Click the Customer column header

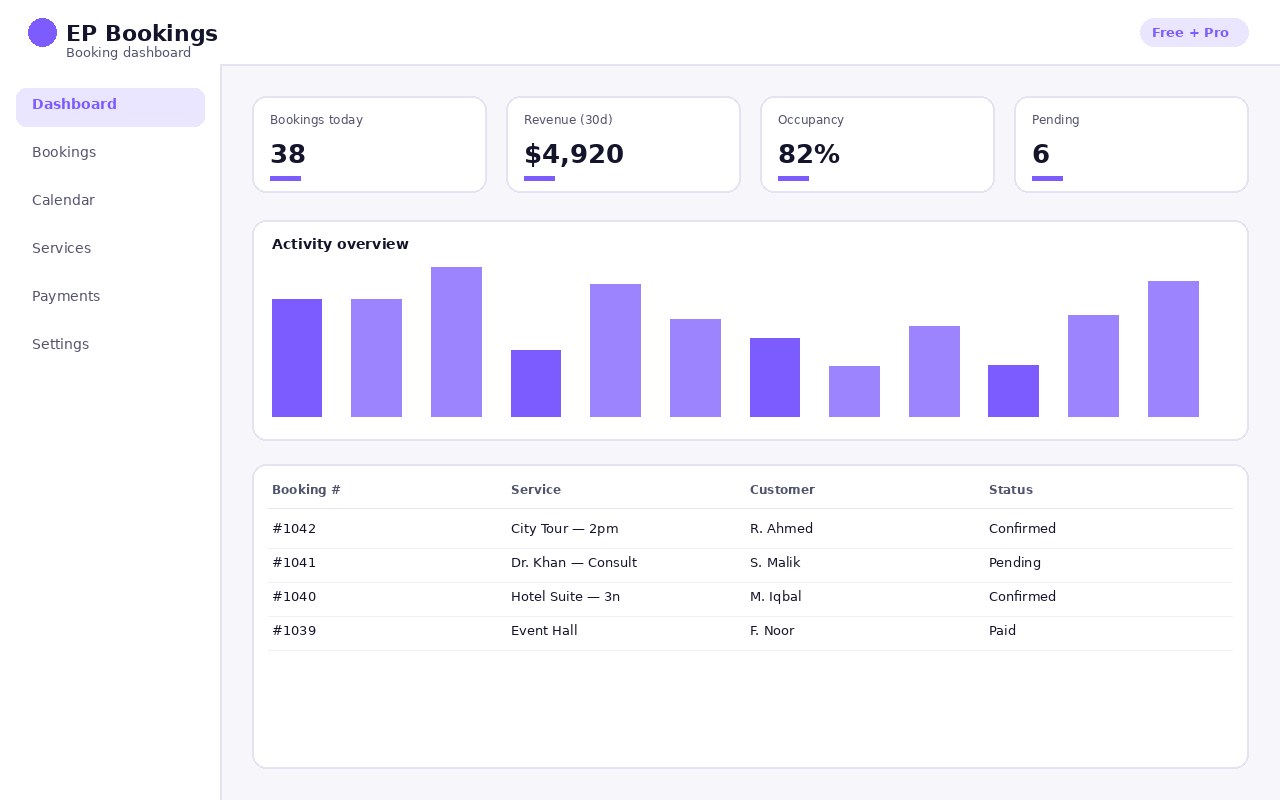782,490
